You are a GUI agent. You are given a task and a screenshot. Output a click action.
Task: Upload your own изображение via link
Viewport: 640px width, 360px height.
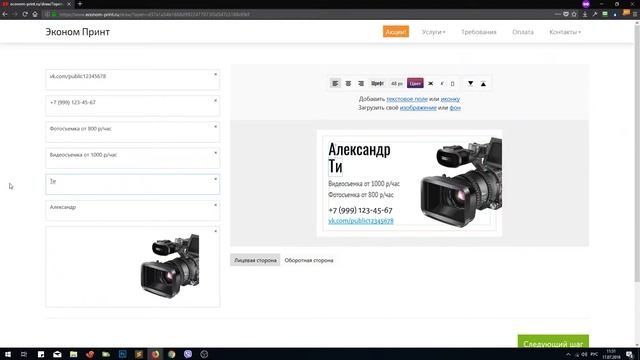coord(418,108)
